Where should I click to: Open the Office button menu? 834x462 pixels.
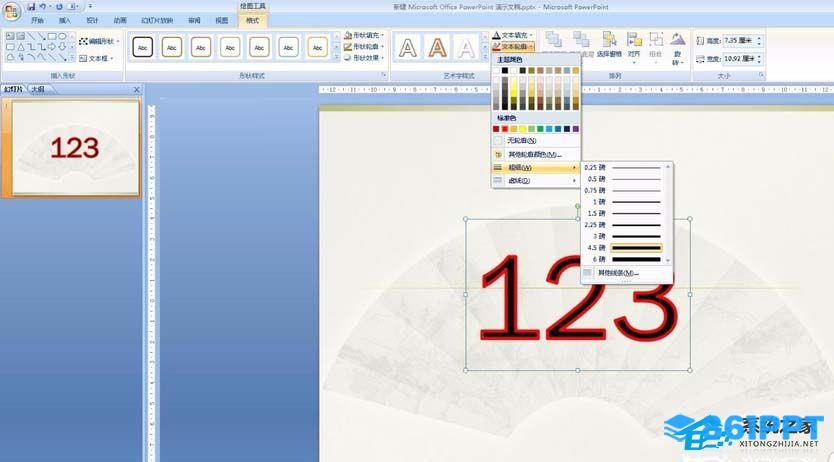pyautogui.click(x=11, y=11)
